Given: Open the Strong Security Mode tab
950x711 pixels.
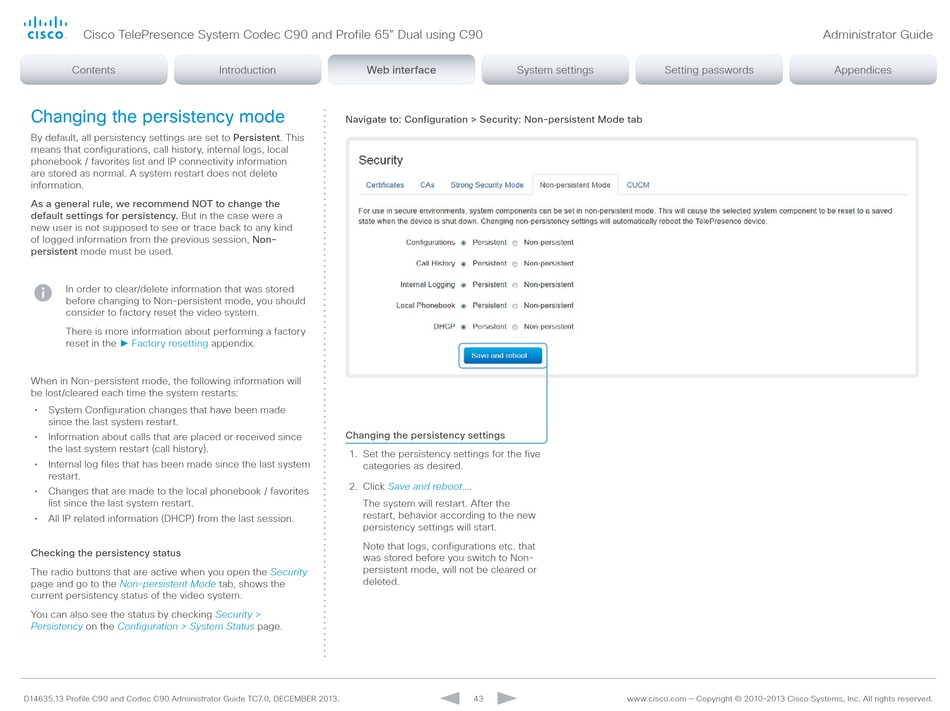Looking at the screenshot, I should 487,185.
